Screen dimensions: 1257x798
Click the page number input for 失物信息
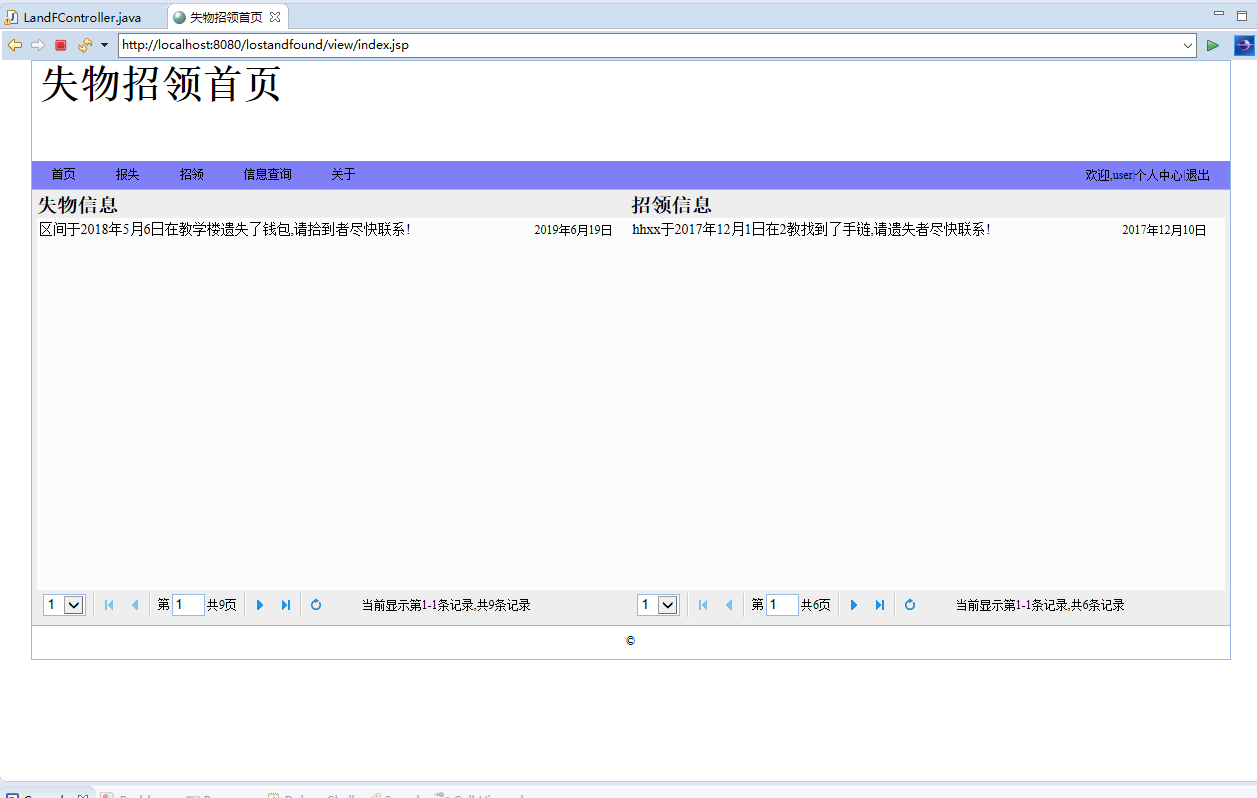tap(187, 604)
